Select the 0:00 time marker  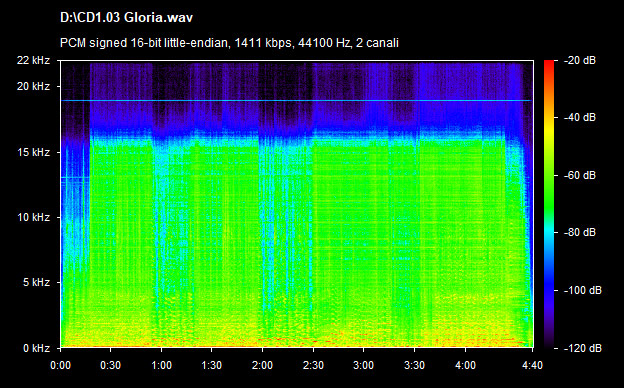[x=60, y=365]
